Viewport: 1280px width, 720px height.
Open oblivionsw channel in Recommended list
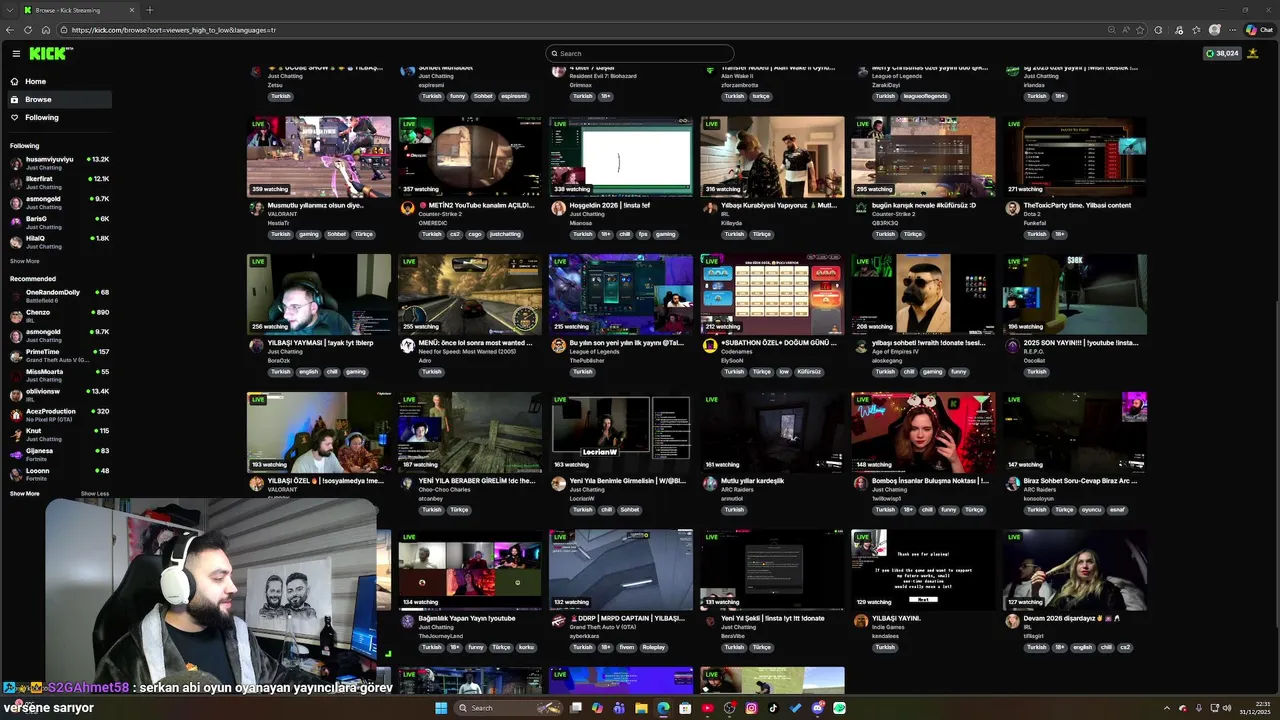click(59, 394)
